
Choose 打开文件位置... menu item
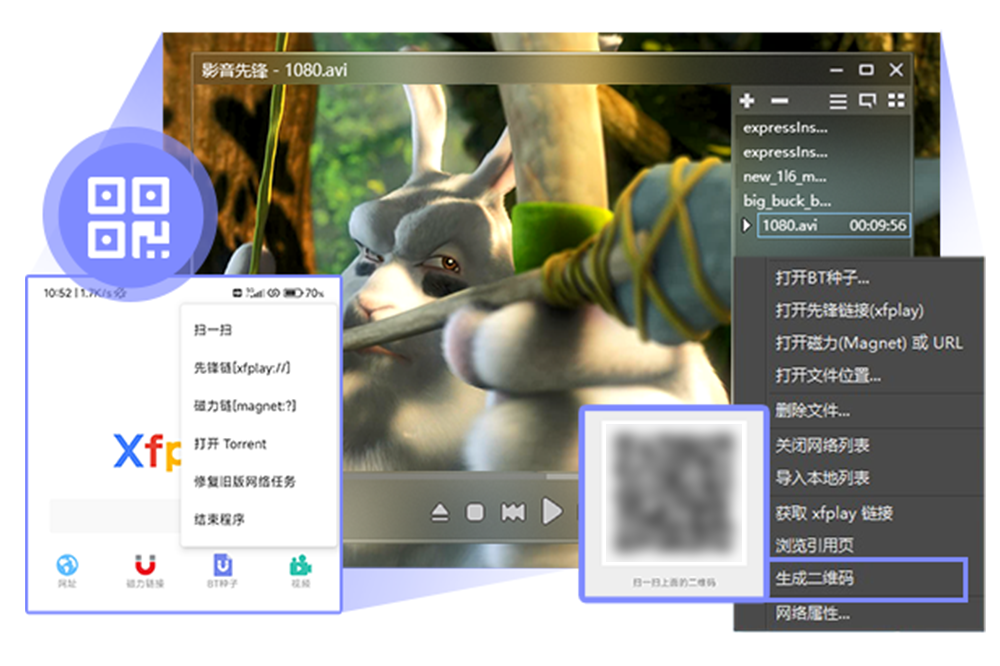(828, 376)
